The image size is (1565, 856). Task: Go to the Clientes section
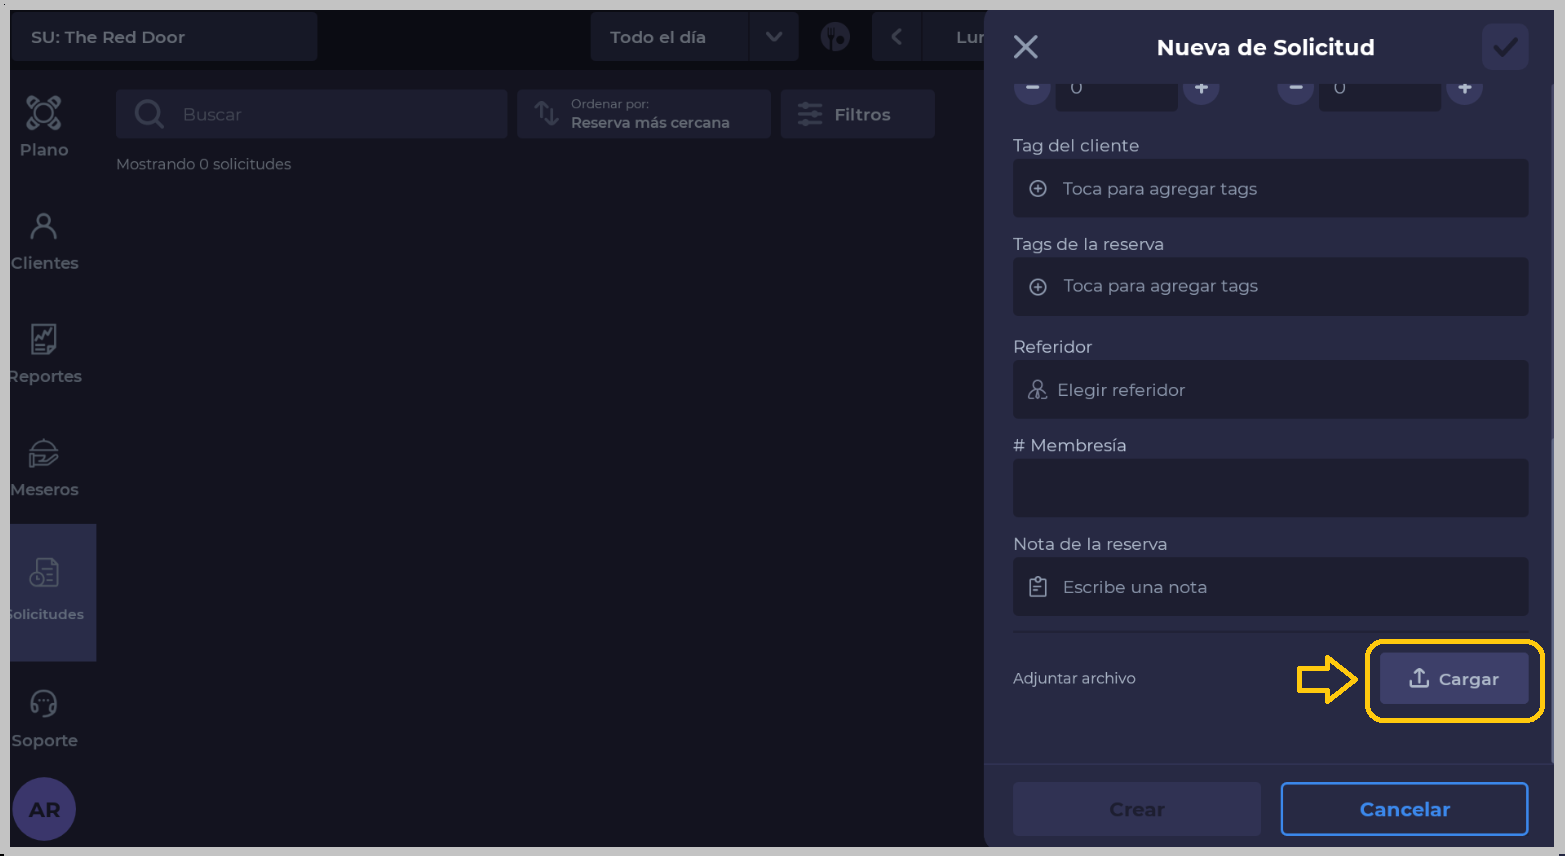(44, 242)
